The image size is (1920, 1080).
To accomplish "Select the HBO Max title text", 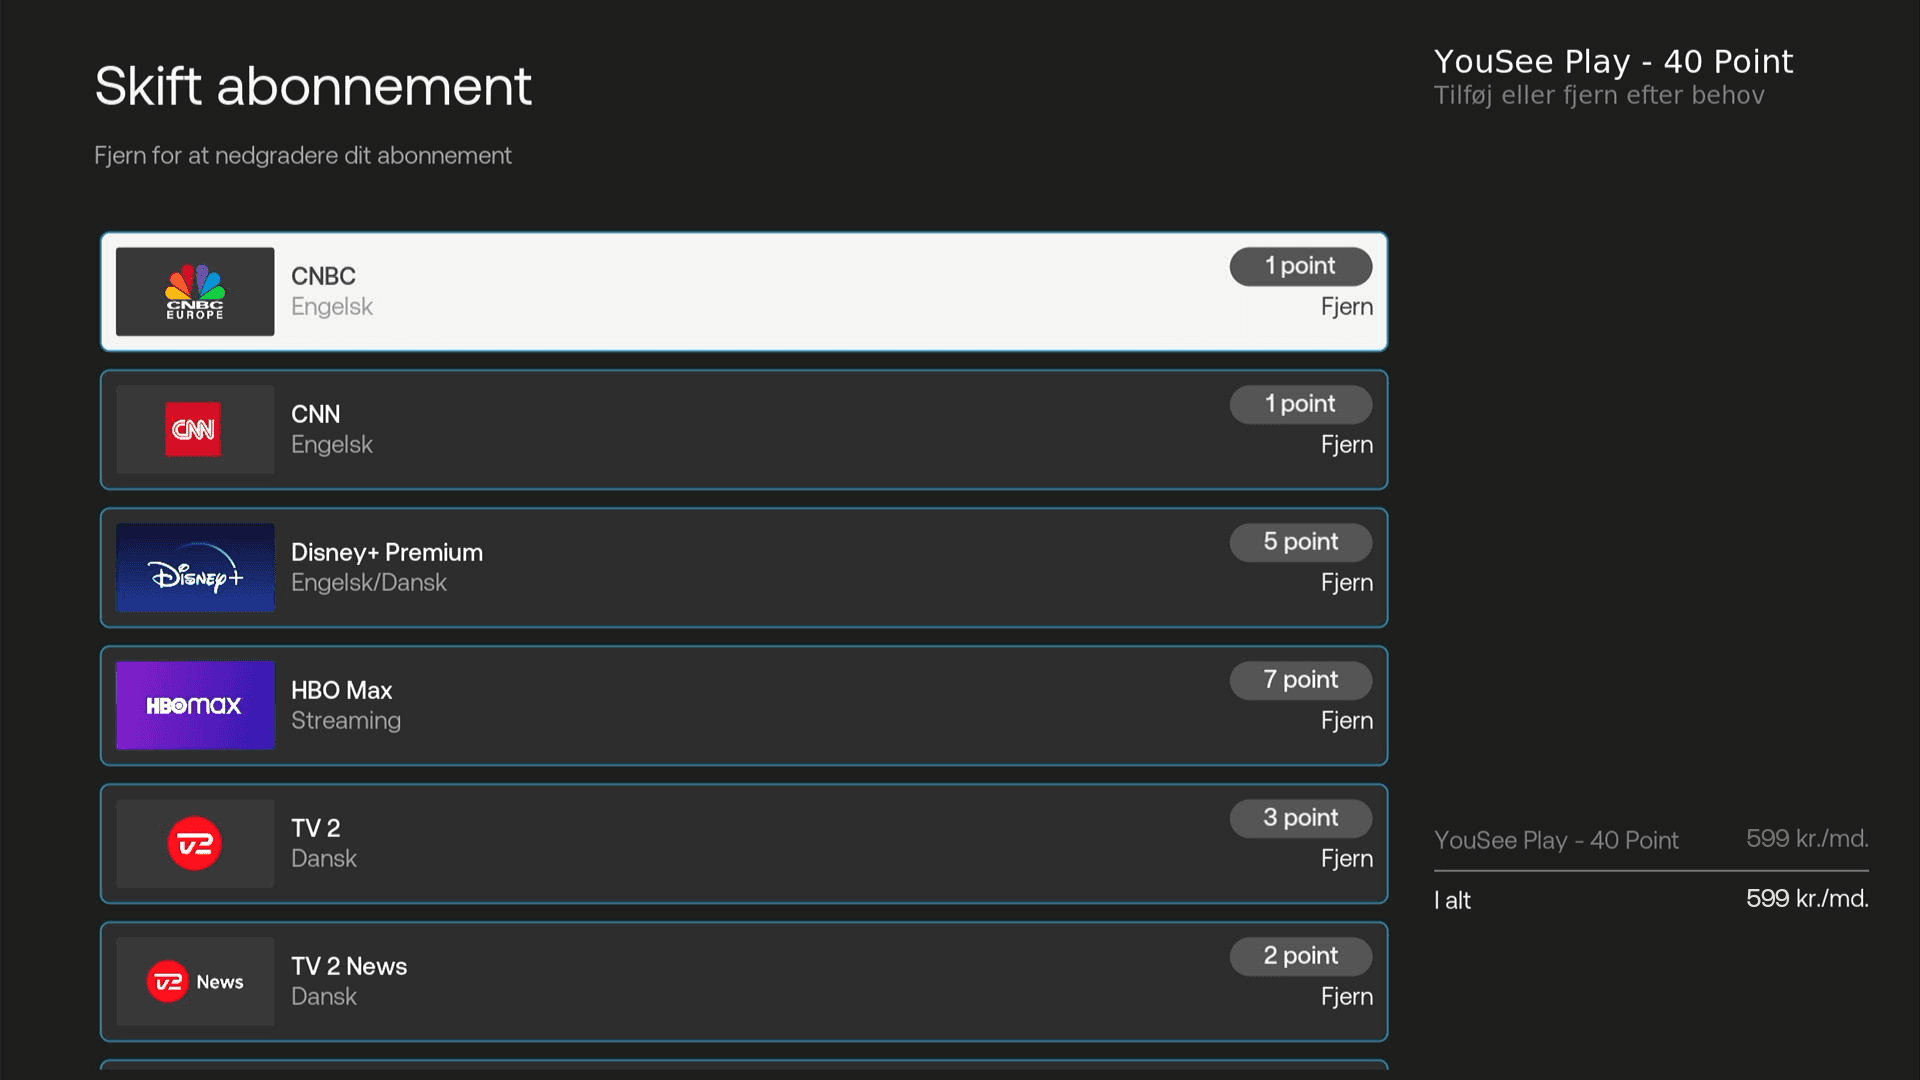I will point(341,690).
